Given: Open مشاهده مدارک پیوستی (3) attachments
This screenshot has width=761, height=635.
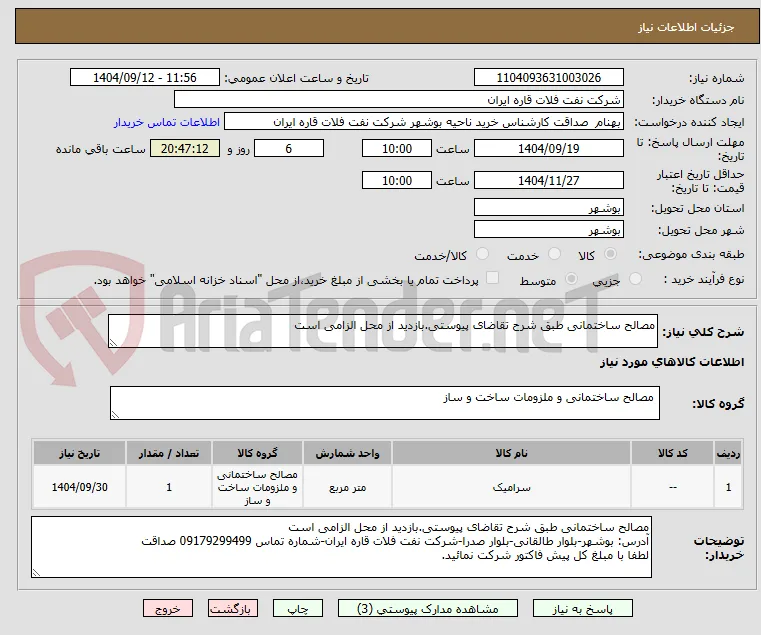Looking at the screenshot, I should [x=428, y=608].
